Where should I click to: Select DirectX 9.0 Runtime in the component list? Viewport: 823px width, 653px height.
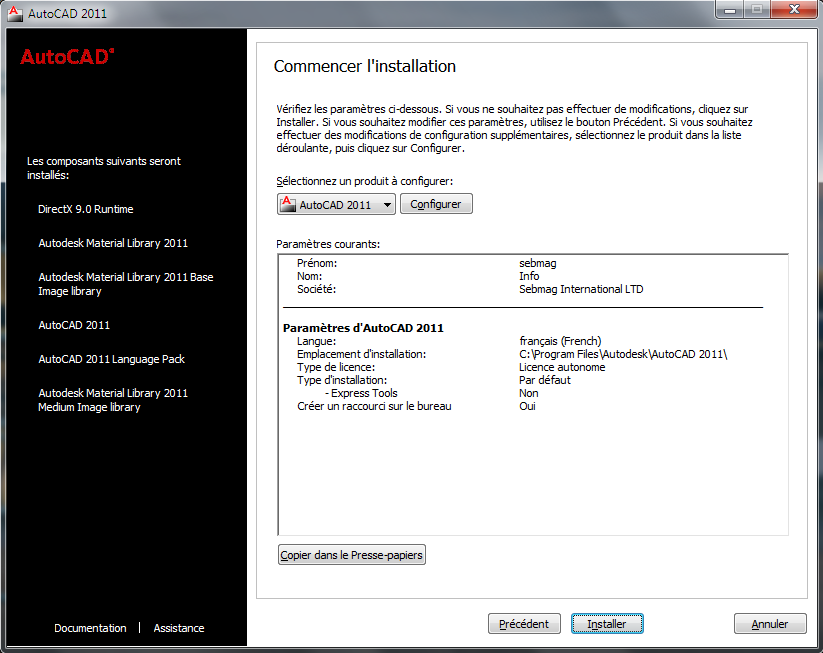coord(86,209)
